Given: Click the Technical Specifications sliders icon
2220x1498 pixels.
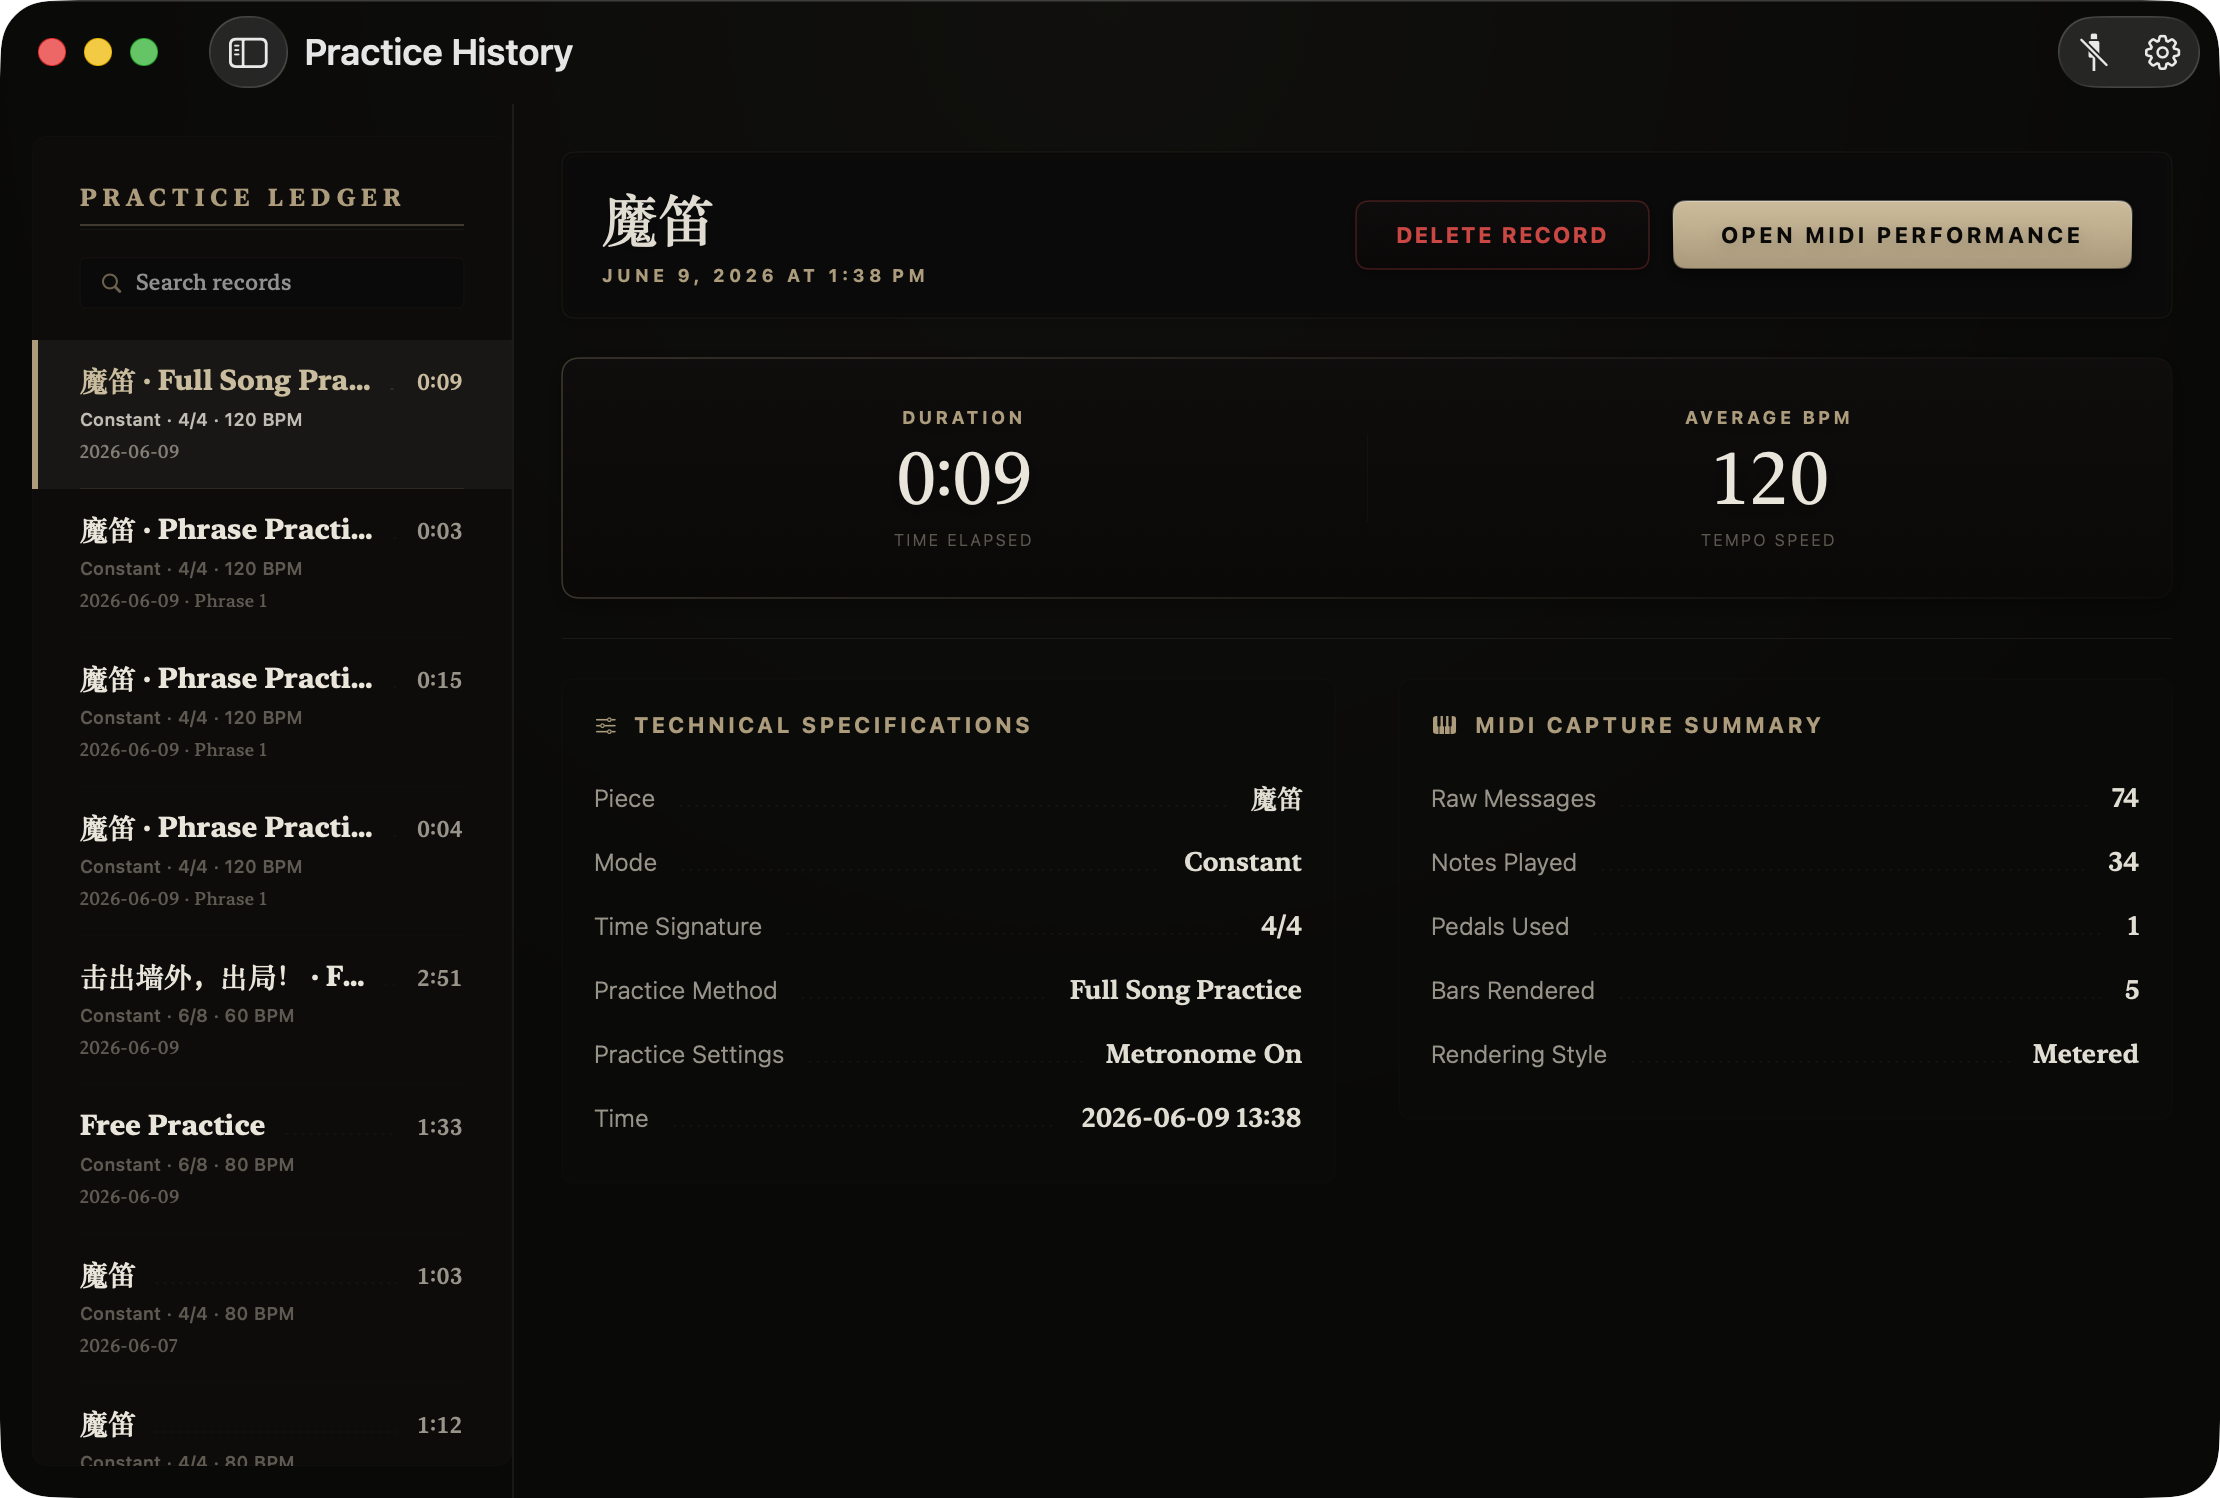Looking at the screenshot, I should pos(606,726).
